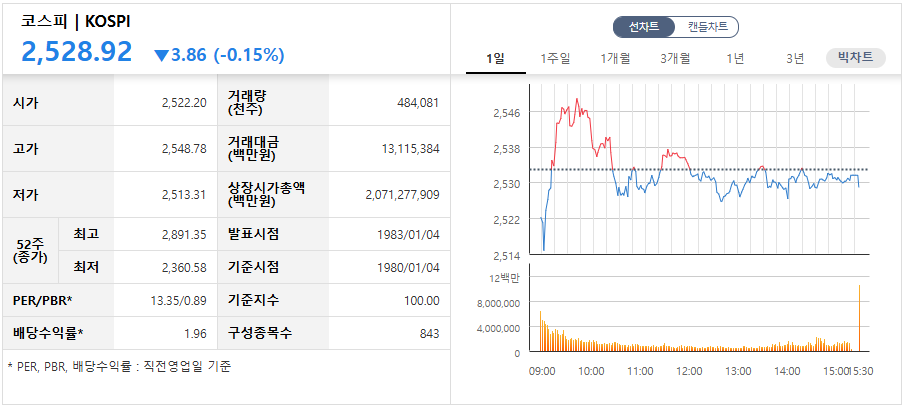
Task: Click the 기준시점 label
Action: pyautogui.click(x=253, y=268)
